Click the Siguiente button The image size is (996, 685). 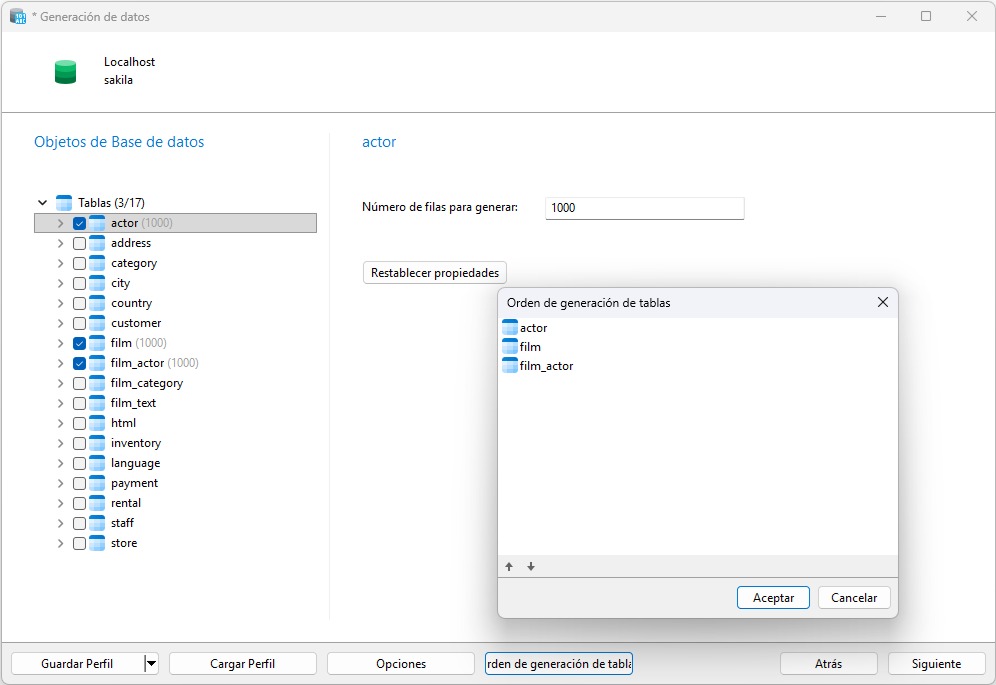936,663
